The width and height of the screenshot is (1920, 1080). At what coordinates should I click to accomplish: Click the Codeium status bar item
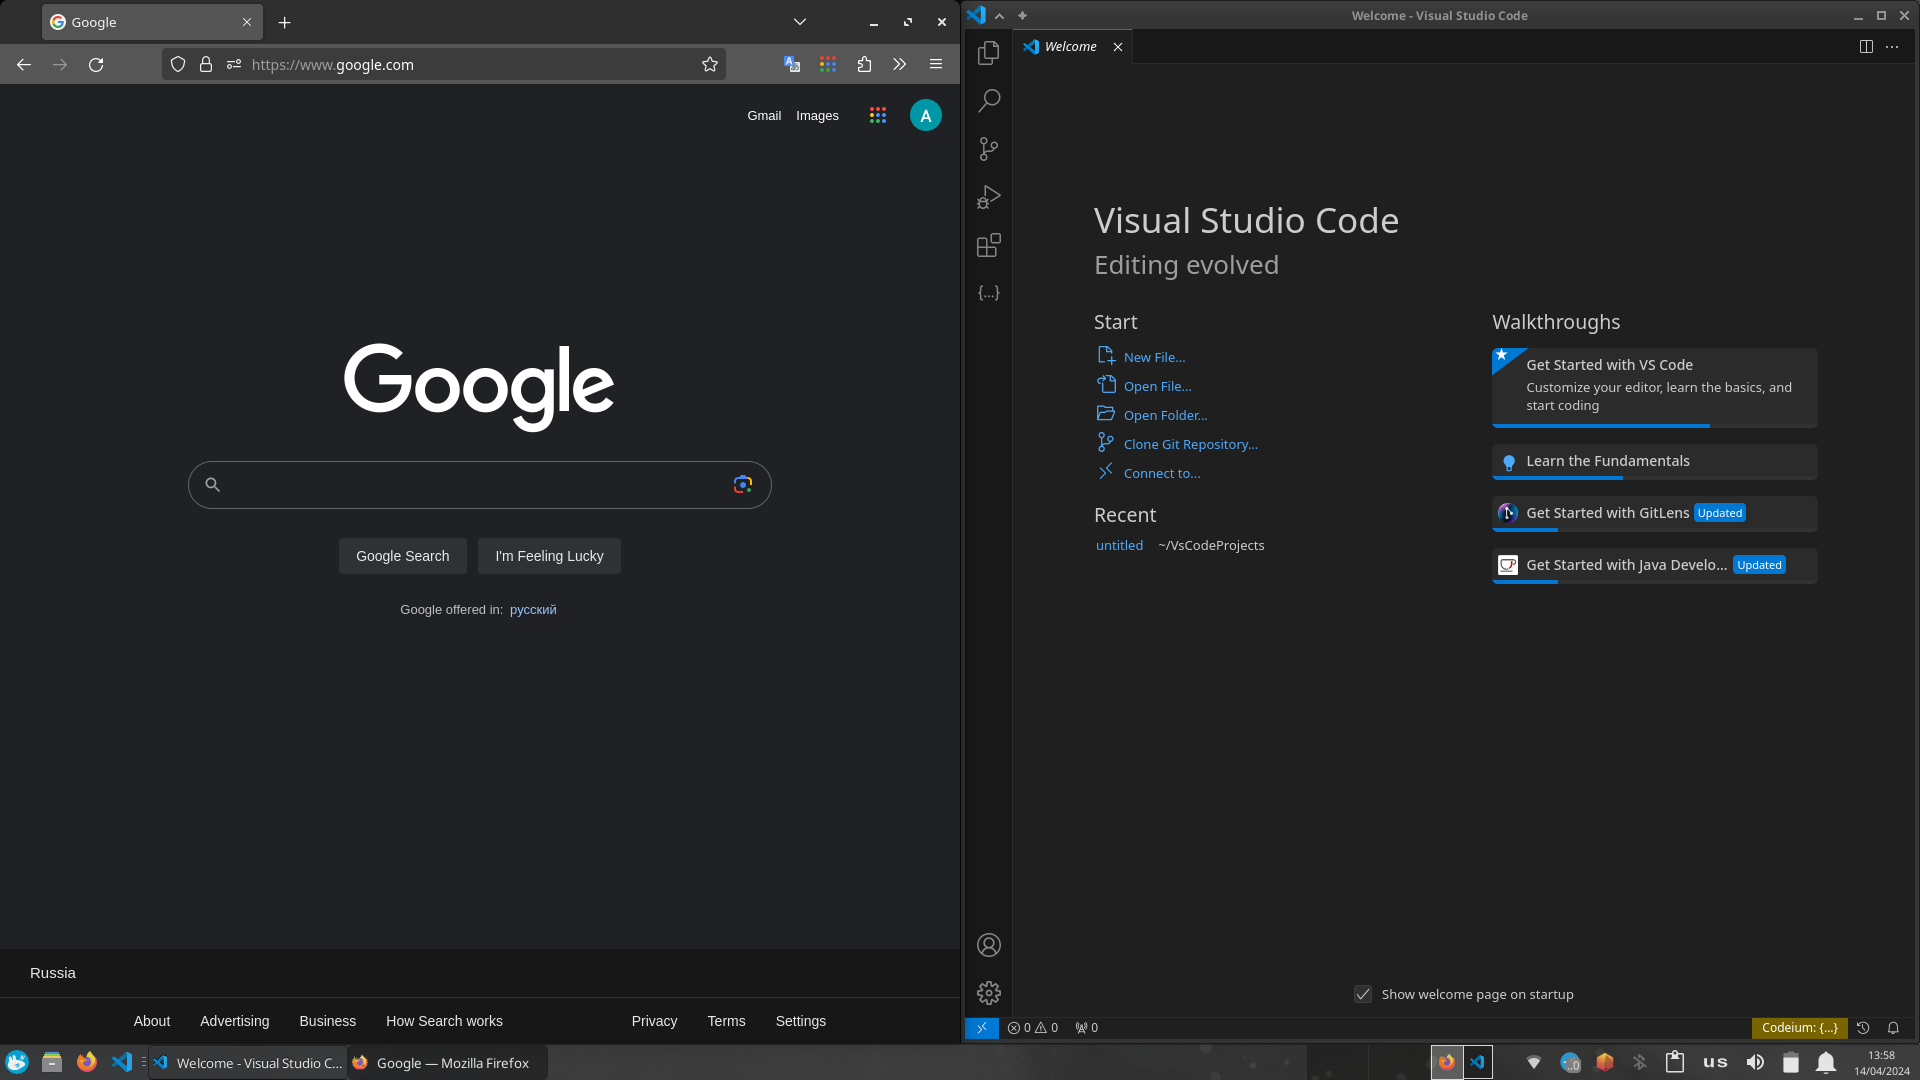(x=1799, y=1028)
